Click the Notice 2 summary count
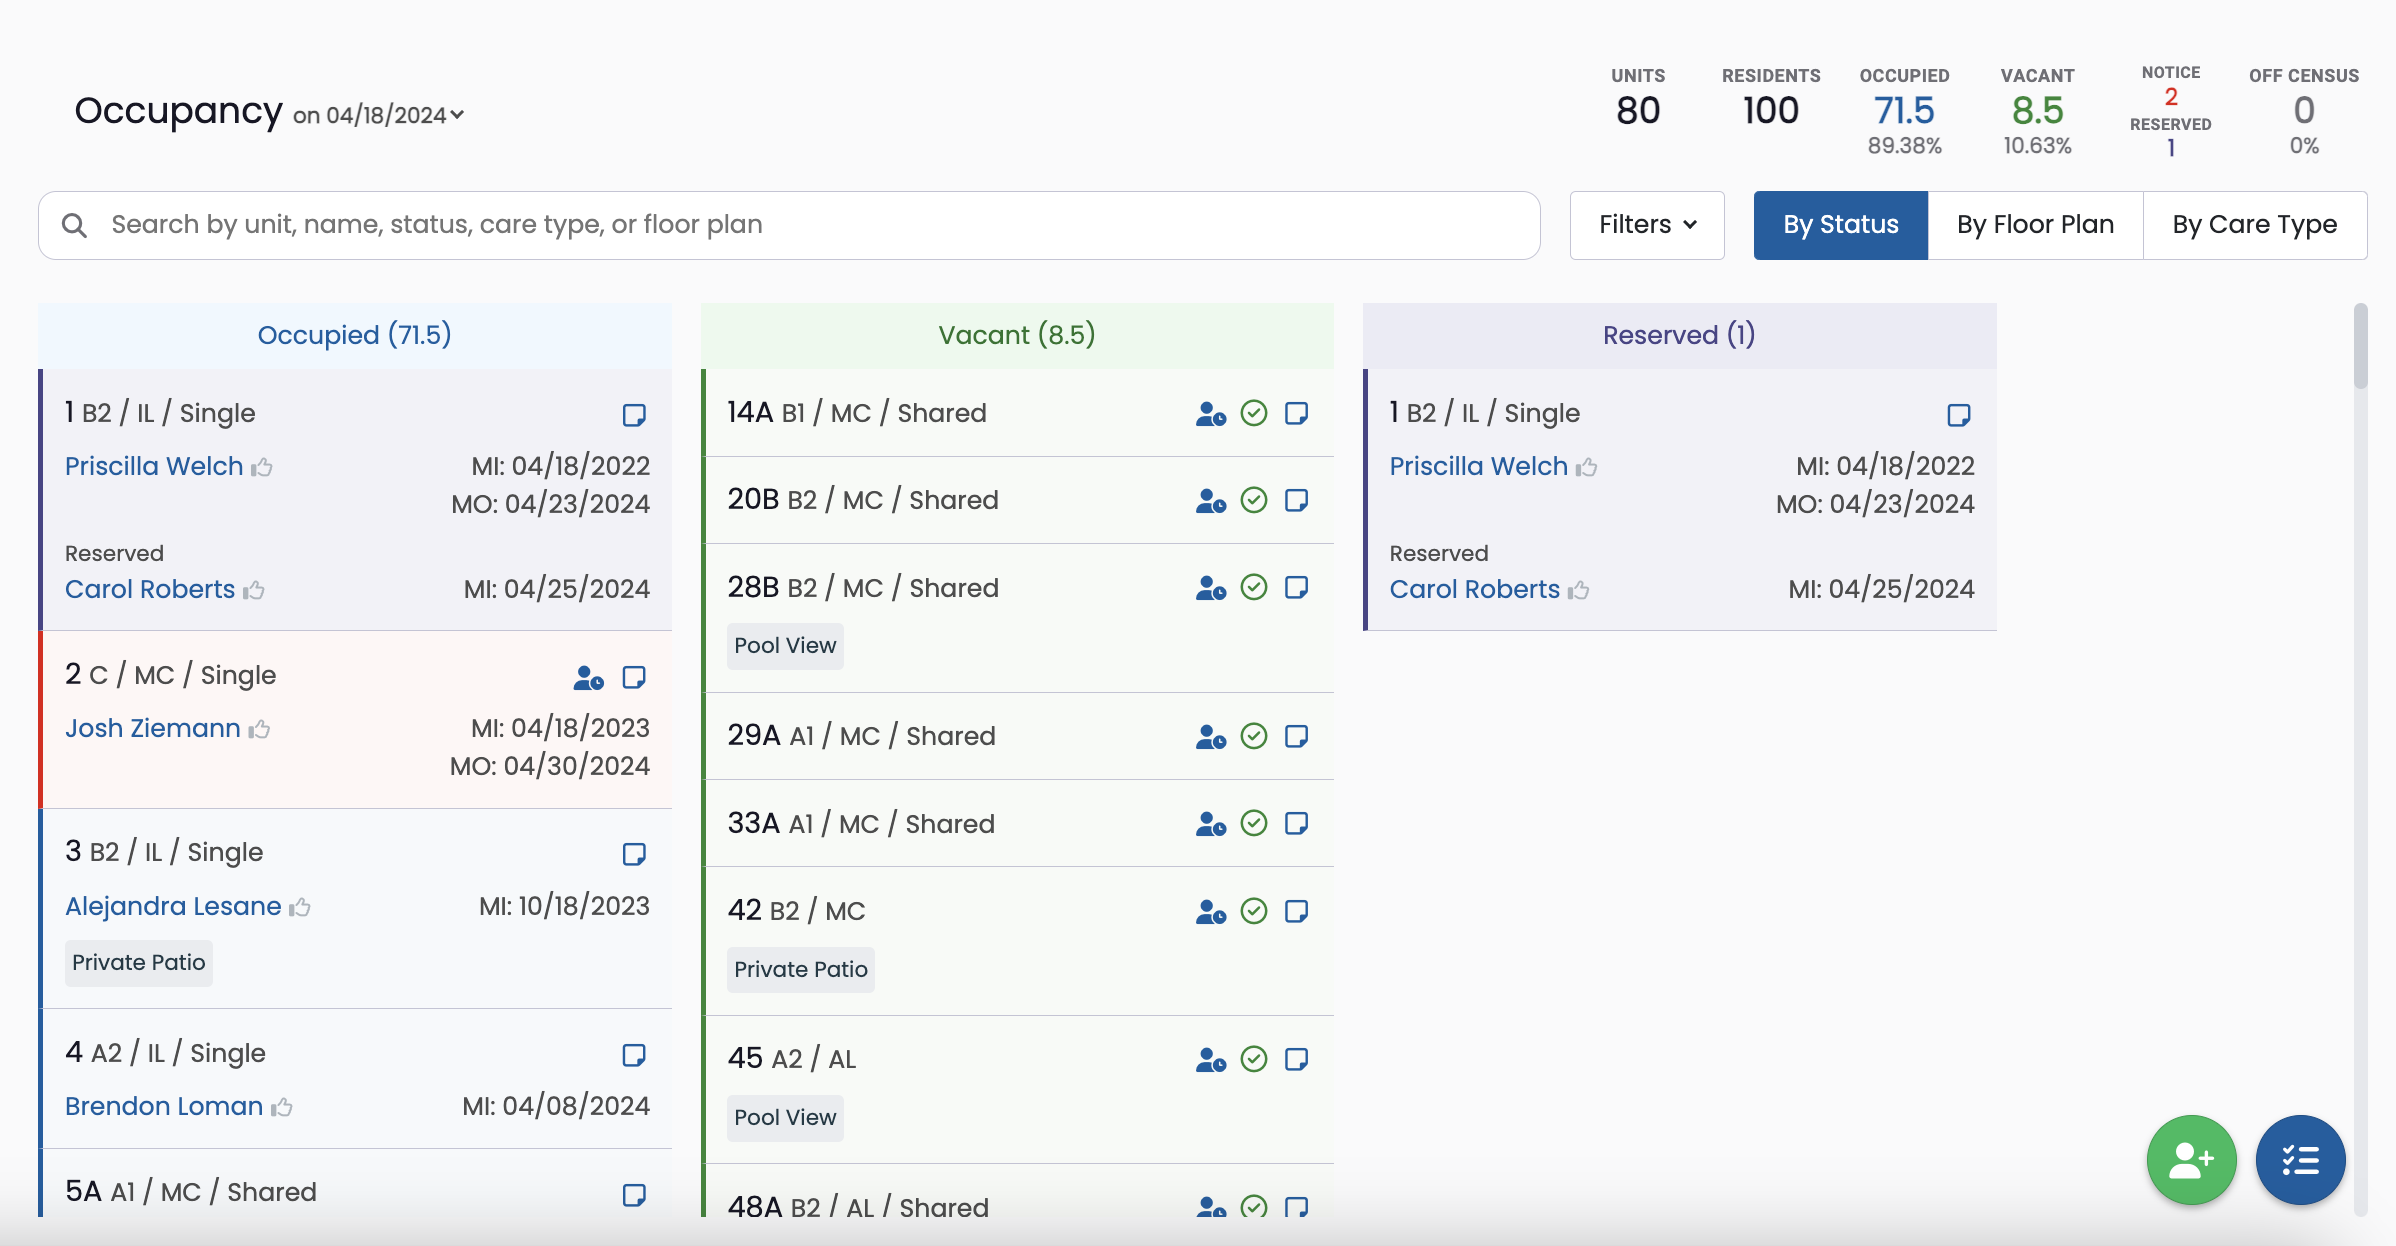 tap(2171, 97)
